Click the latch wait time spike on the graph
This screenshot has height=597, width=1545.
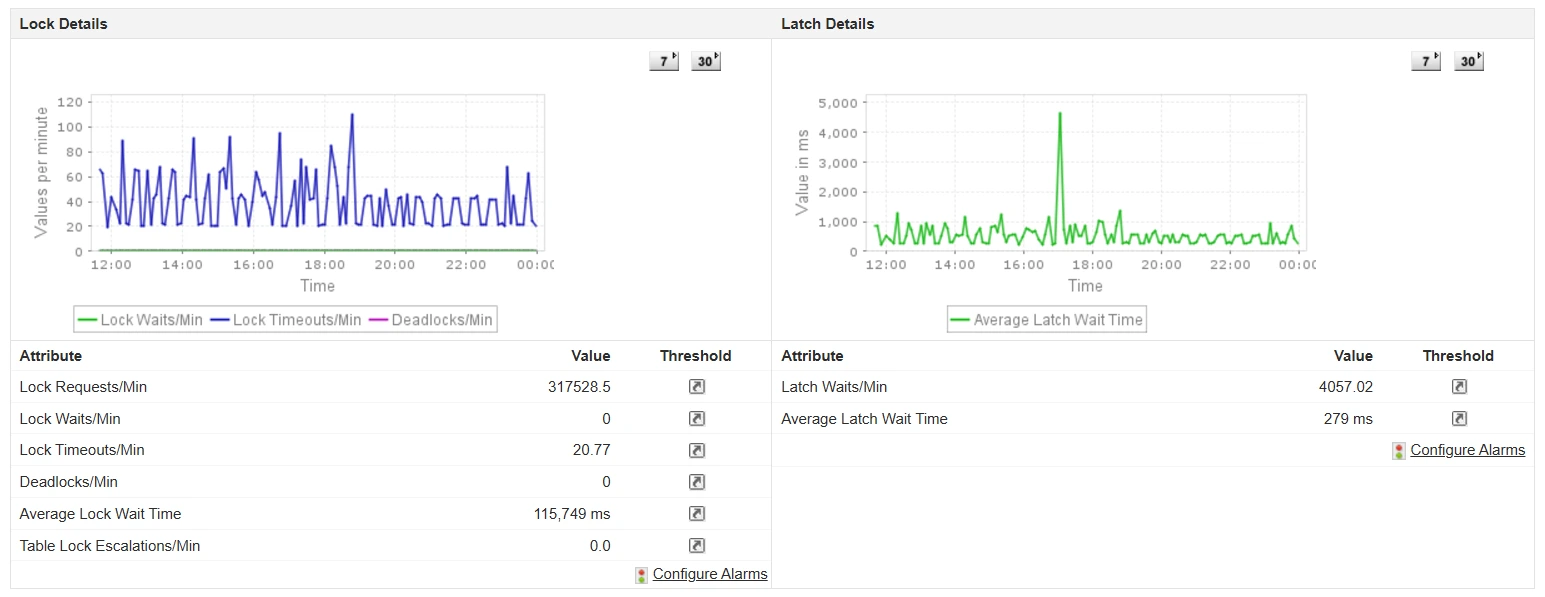(x=1060, y=113)
